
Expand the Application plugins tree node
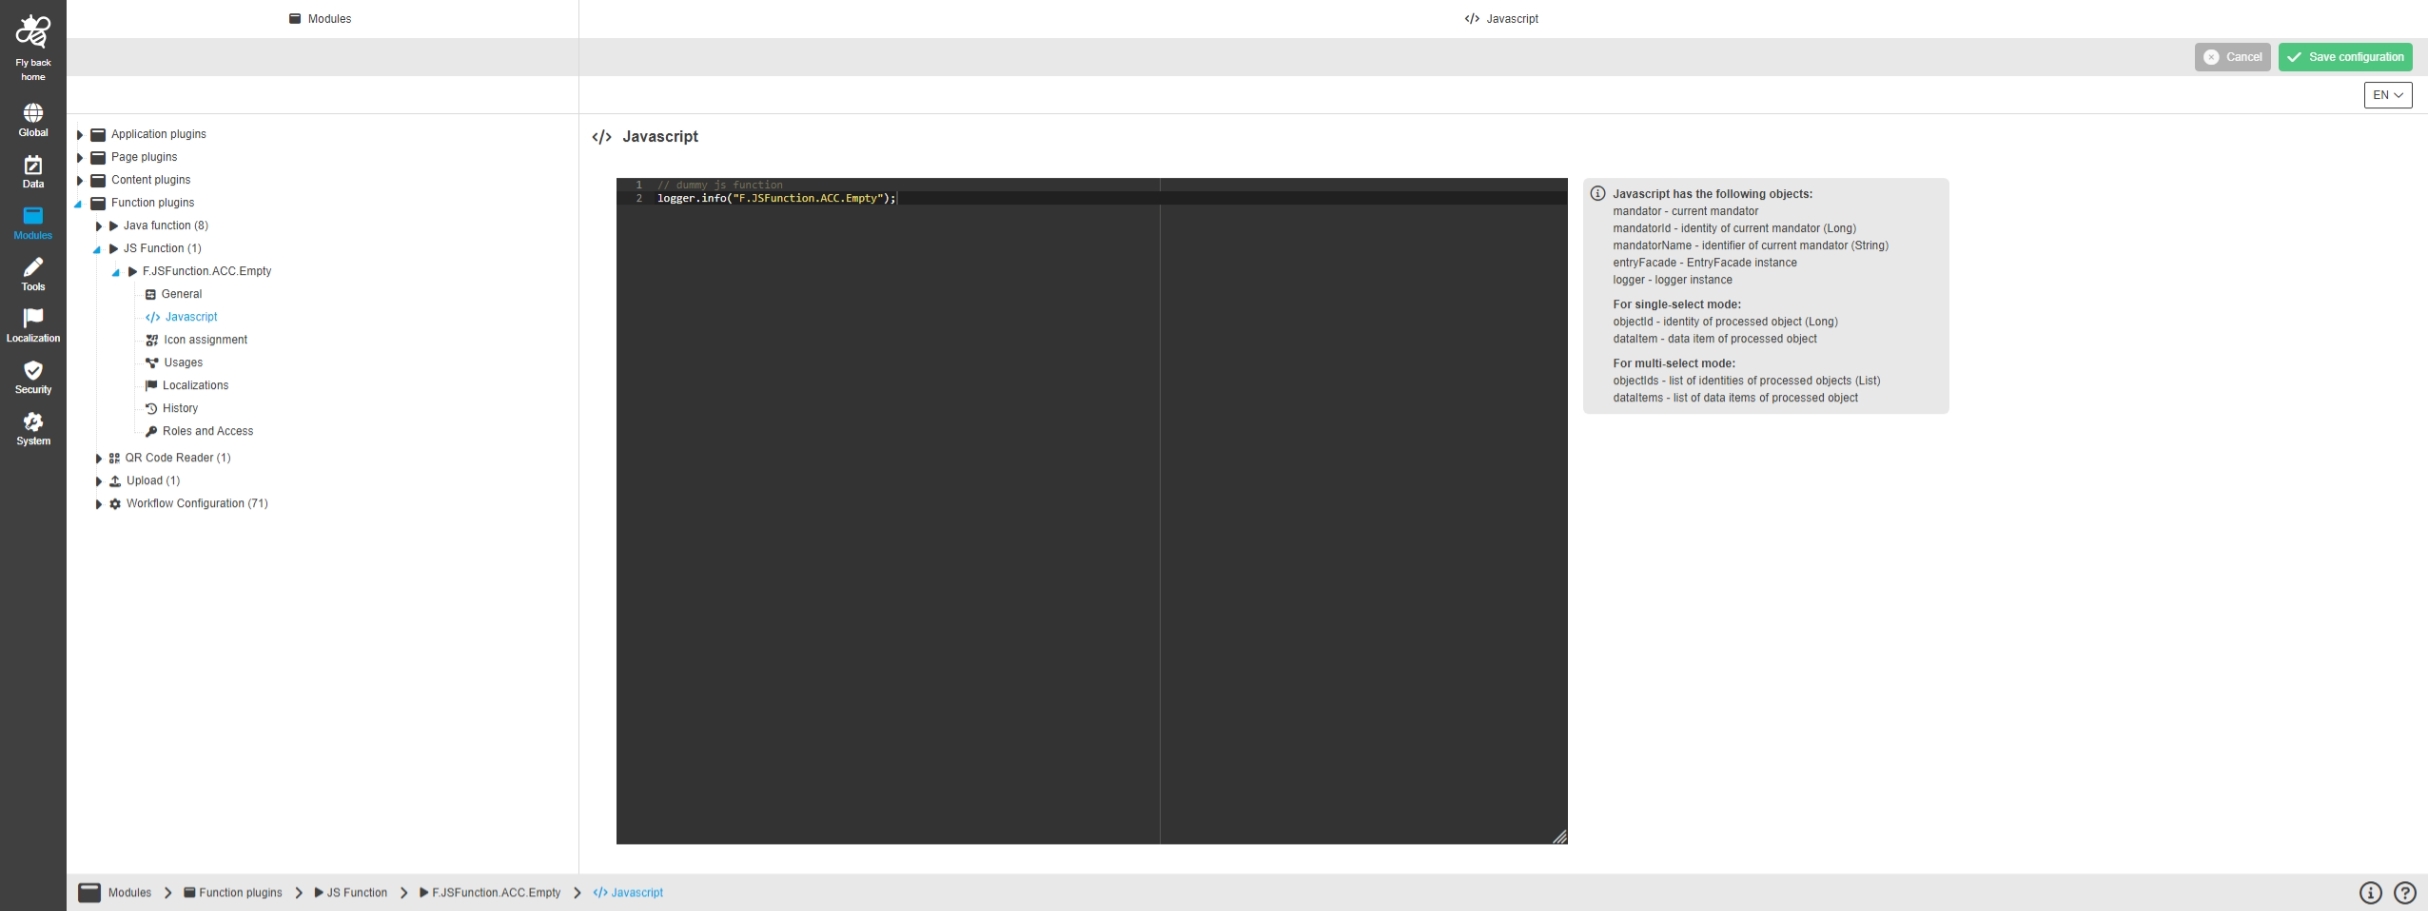point(80,134)
